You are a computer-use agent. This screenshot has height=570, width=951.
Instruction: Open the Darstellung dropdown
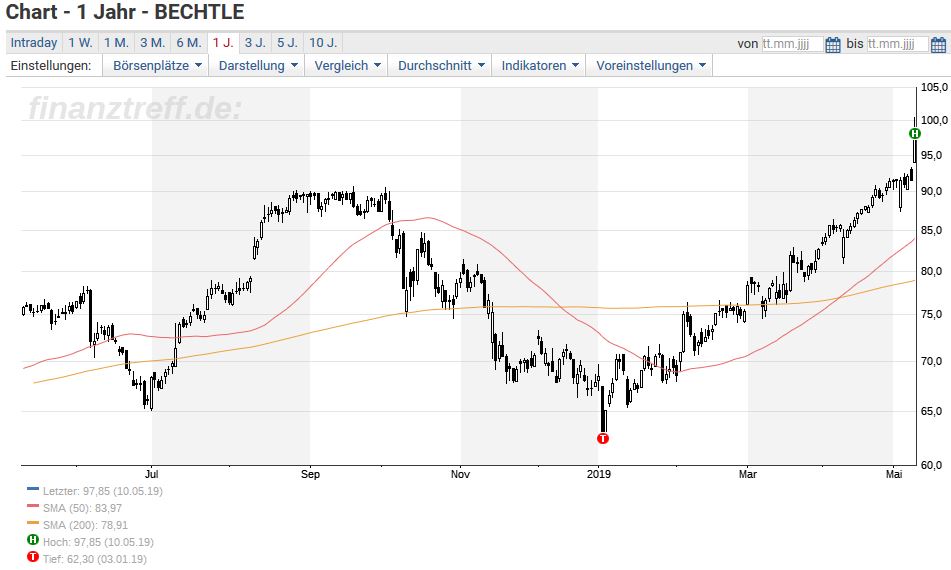(x=257, y=65)
